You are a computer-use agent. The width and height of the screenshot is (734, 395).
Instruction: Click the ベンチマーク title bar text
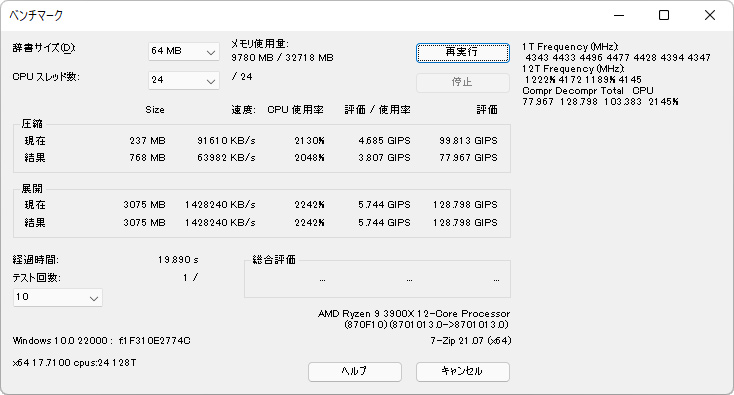tap(36, 15)
